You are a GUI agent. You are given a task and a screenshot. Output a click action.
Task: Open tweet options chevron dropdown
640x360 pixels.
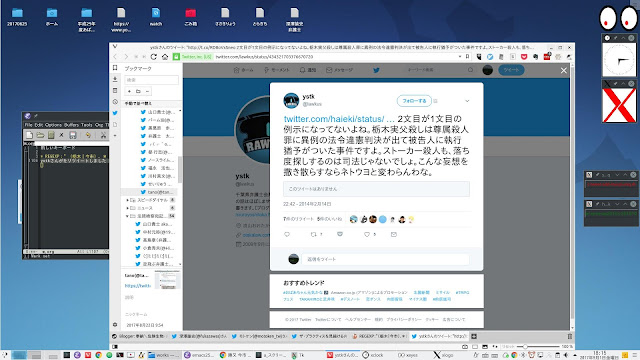[467, 101]
